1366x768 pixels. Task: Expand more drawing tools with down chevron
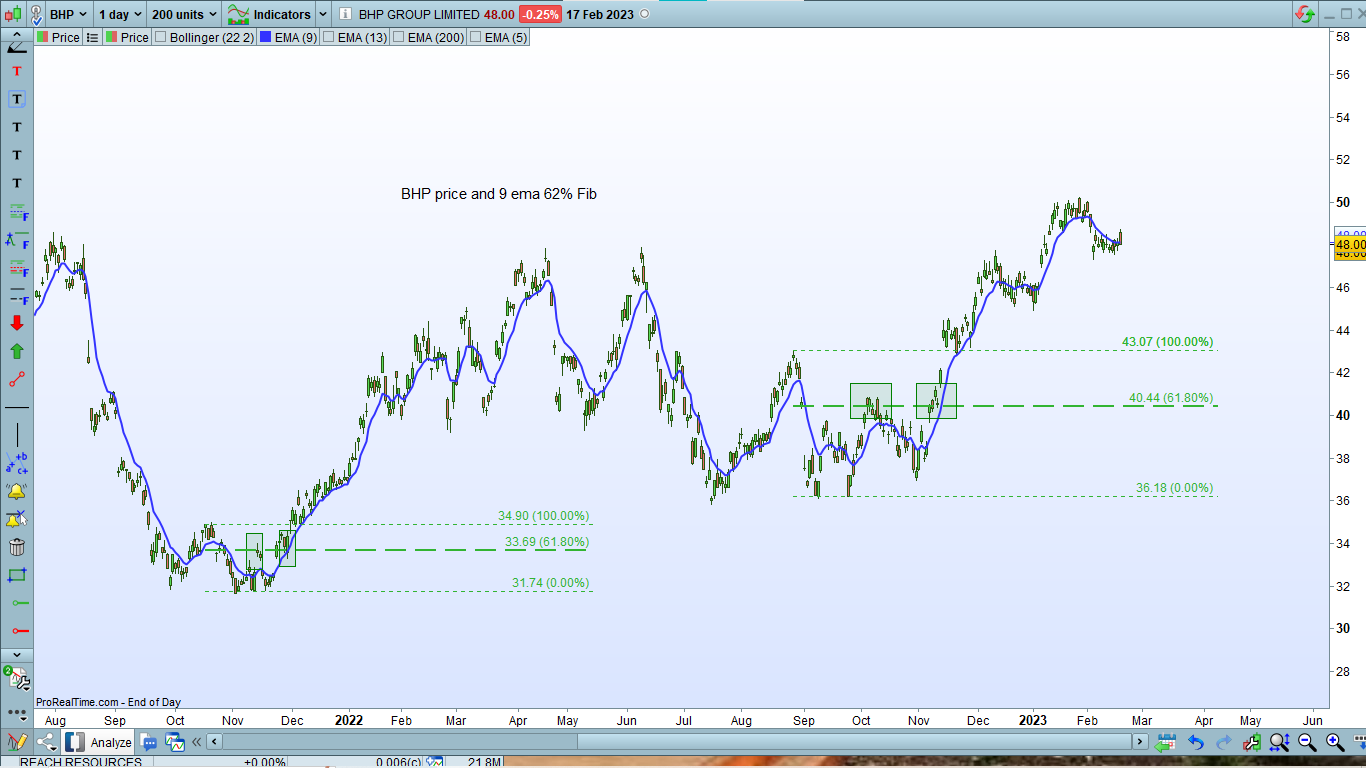(17, 654)
